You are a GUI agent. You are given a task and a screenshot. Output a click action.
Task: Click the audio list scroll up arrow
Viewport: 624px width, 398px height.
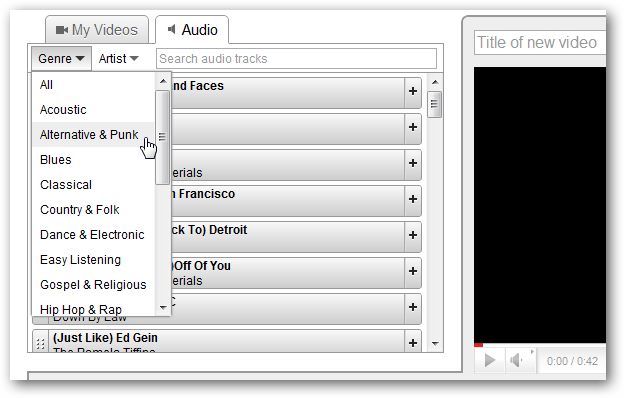pyautogui.click(x=435, y=82)
